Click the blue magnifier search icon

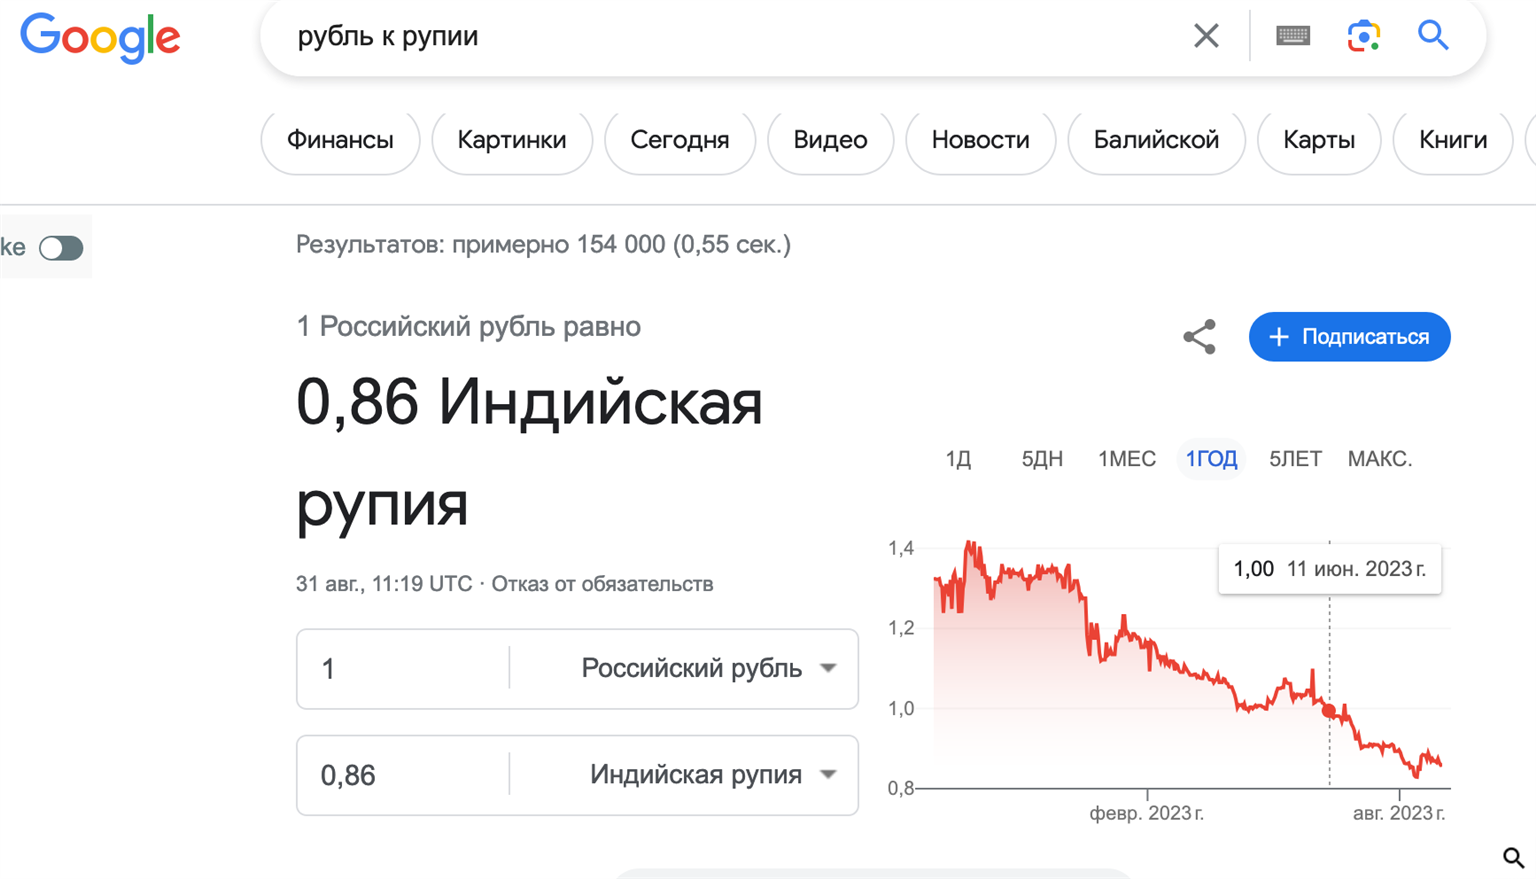(1433, 35)
